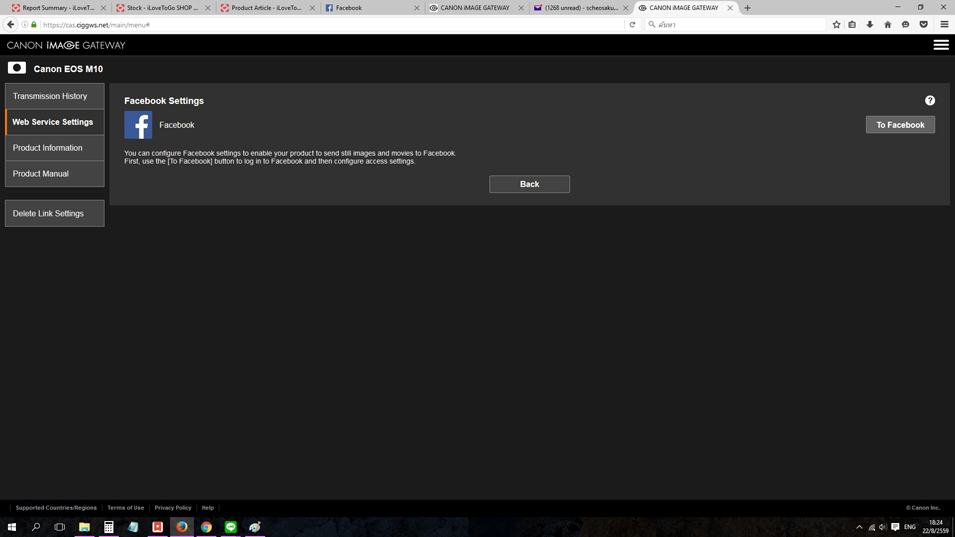Click the Facebook logo icon in settings
The width and height of the screenshot is (955, 537).
(138, 125)
